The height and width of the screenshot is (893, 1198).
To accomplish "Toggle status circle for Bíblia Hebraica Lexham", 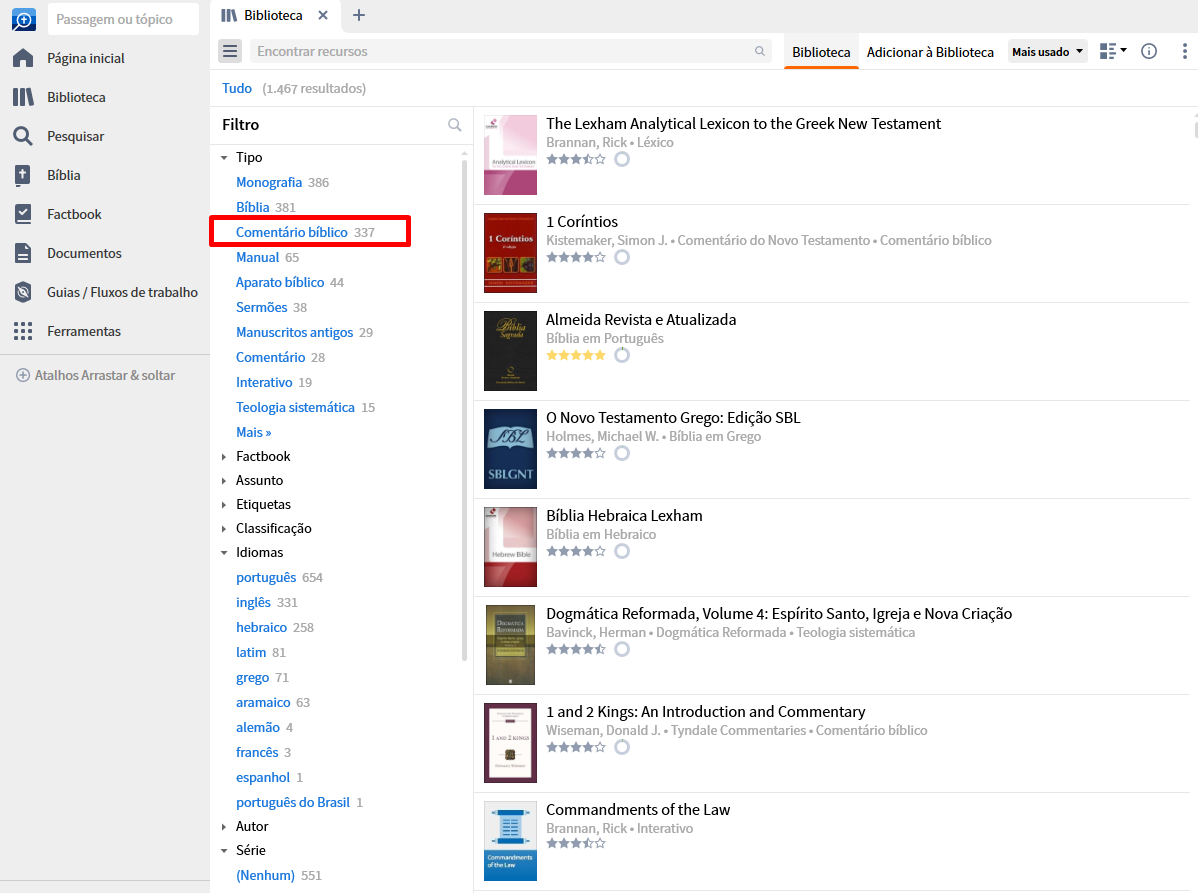I will click(622, 551).
